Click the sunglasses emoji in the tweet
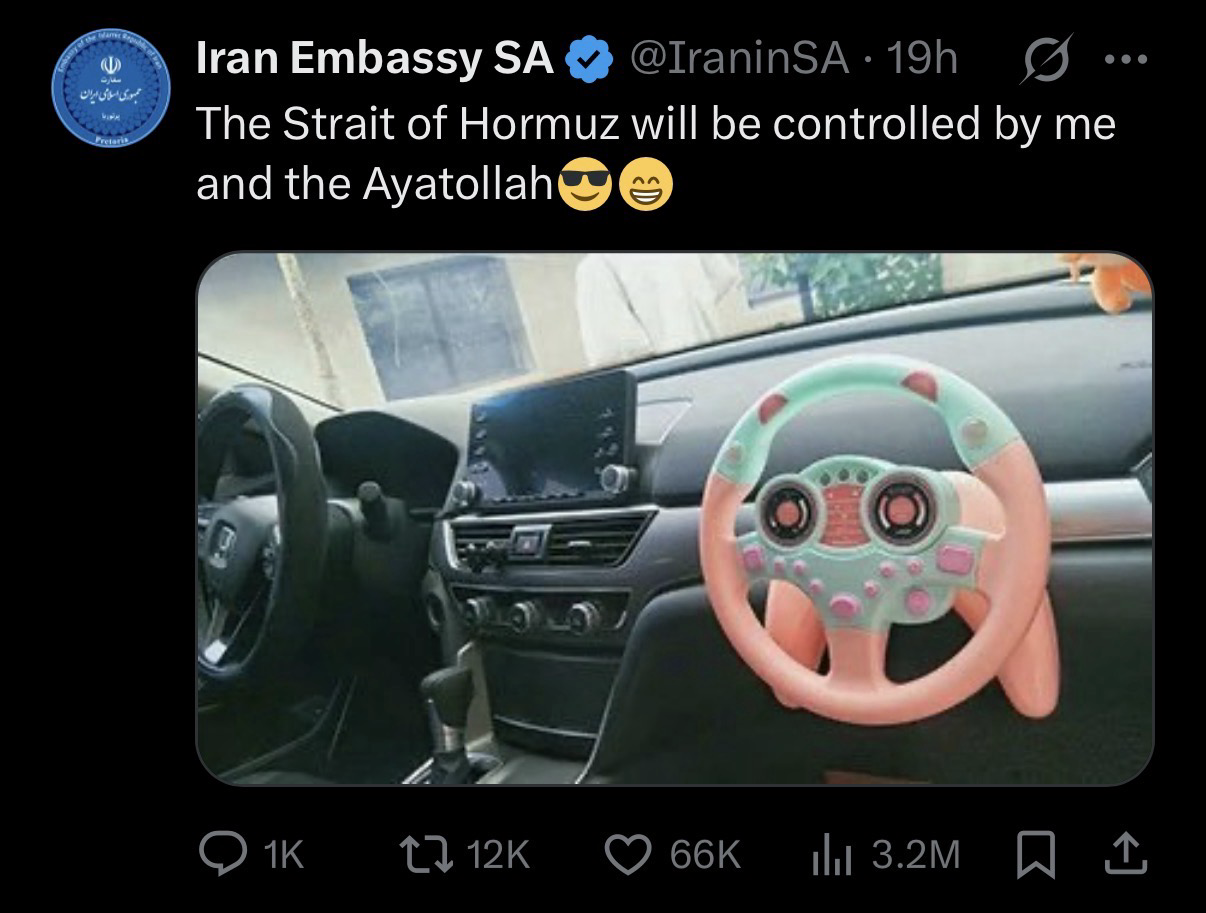This screenshot has width=1206, height=913. click(585, 184)
